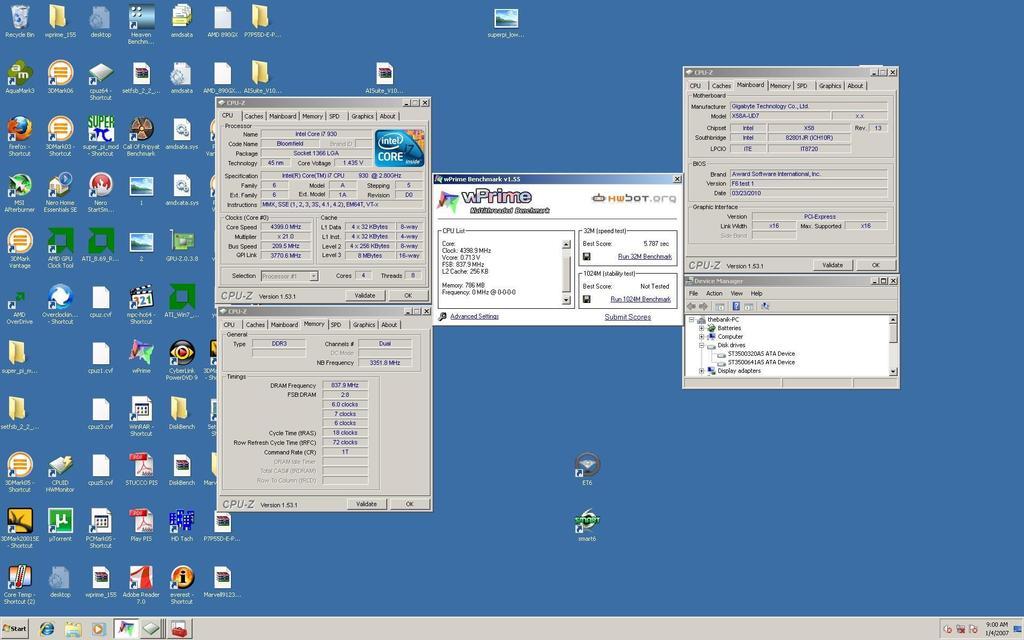This screenshot has height=640, width=1024.
Task: Launch the AMD GPU Clock Tool icon
Action: coord(60,248)
